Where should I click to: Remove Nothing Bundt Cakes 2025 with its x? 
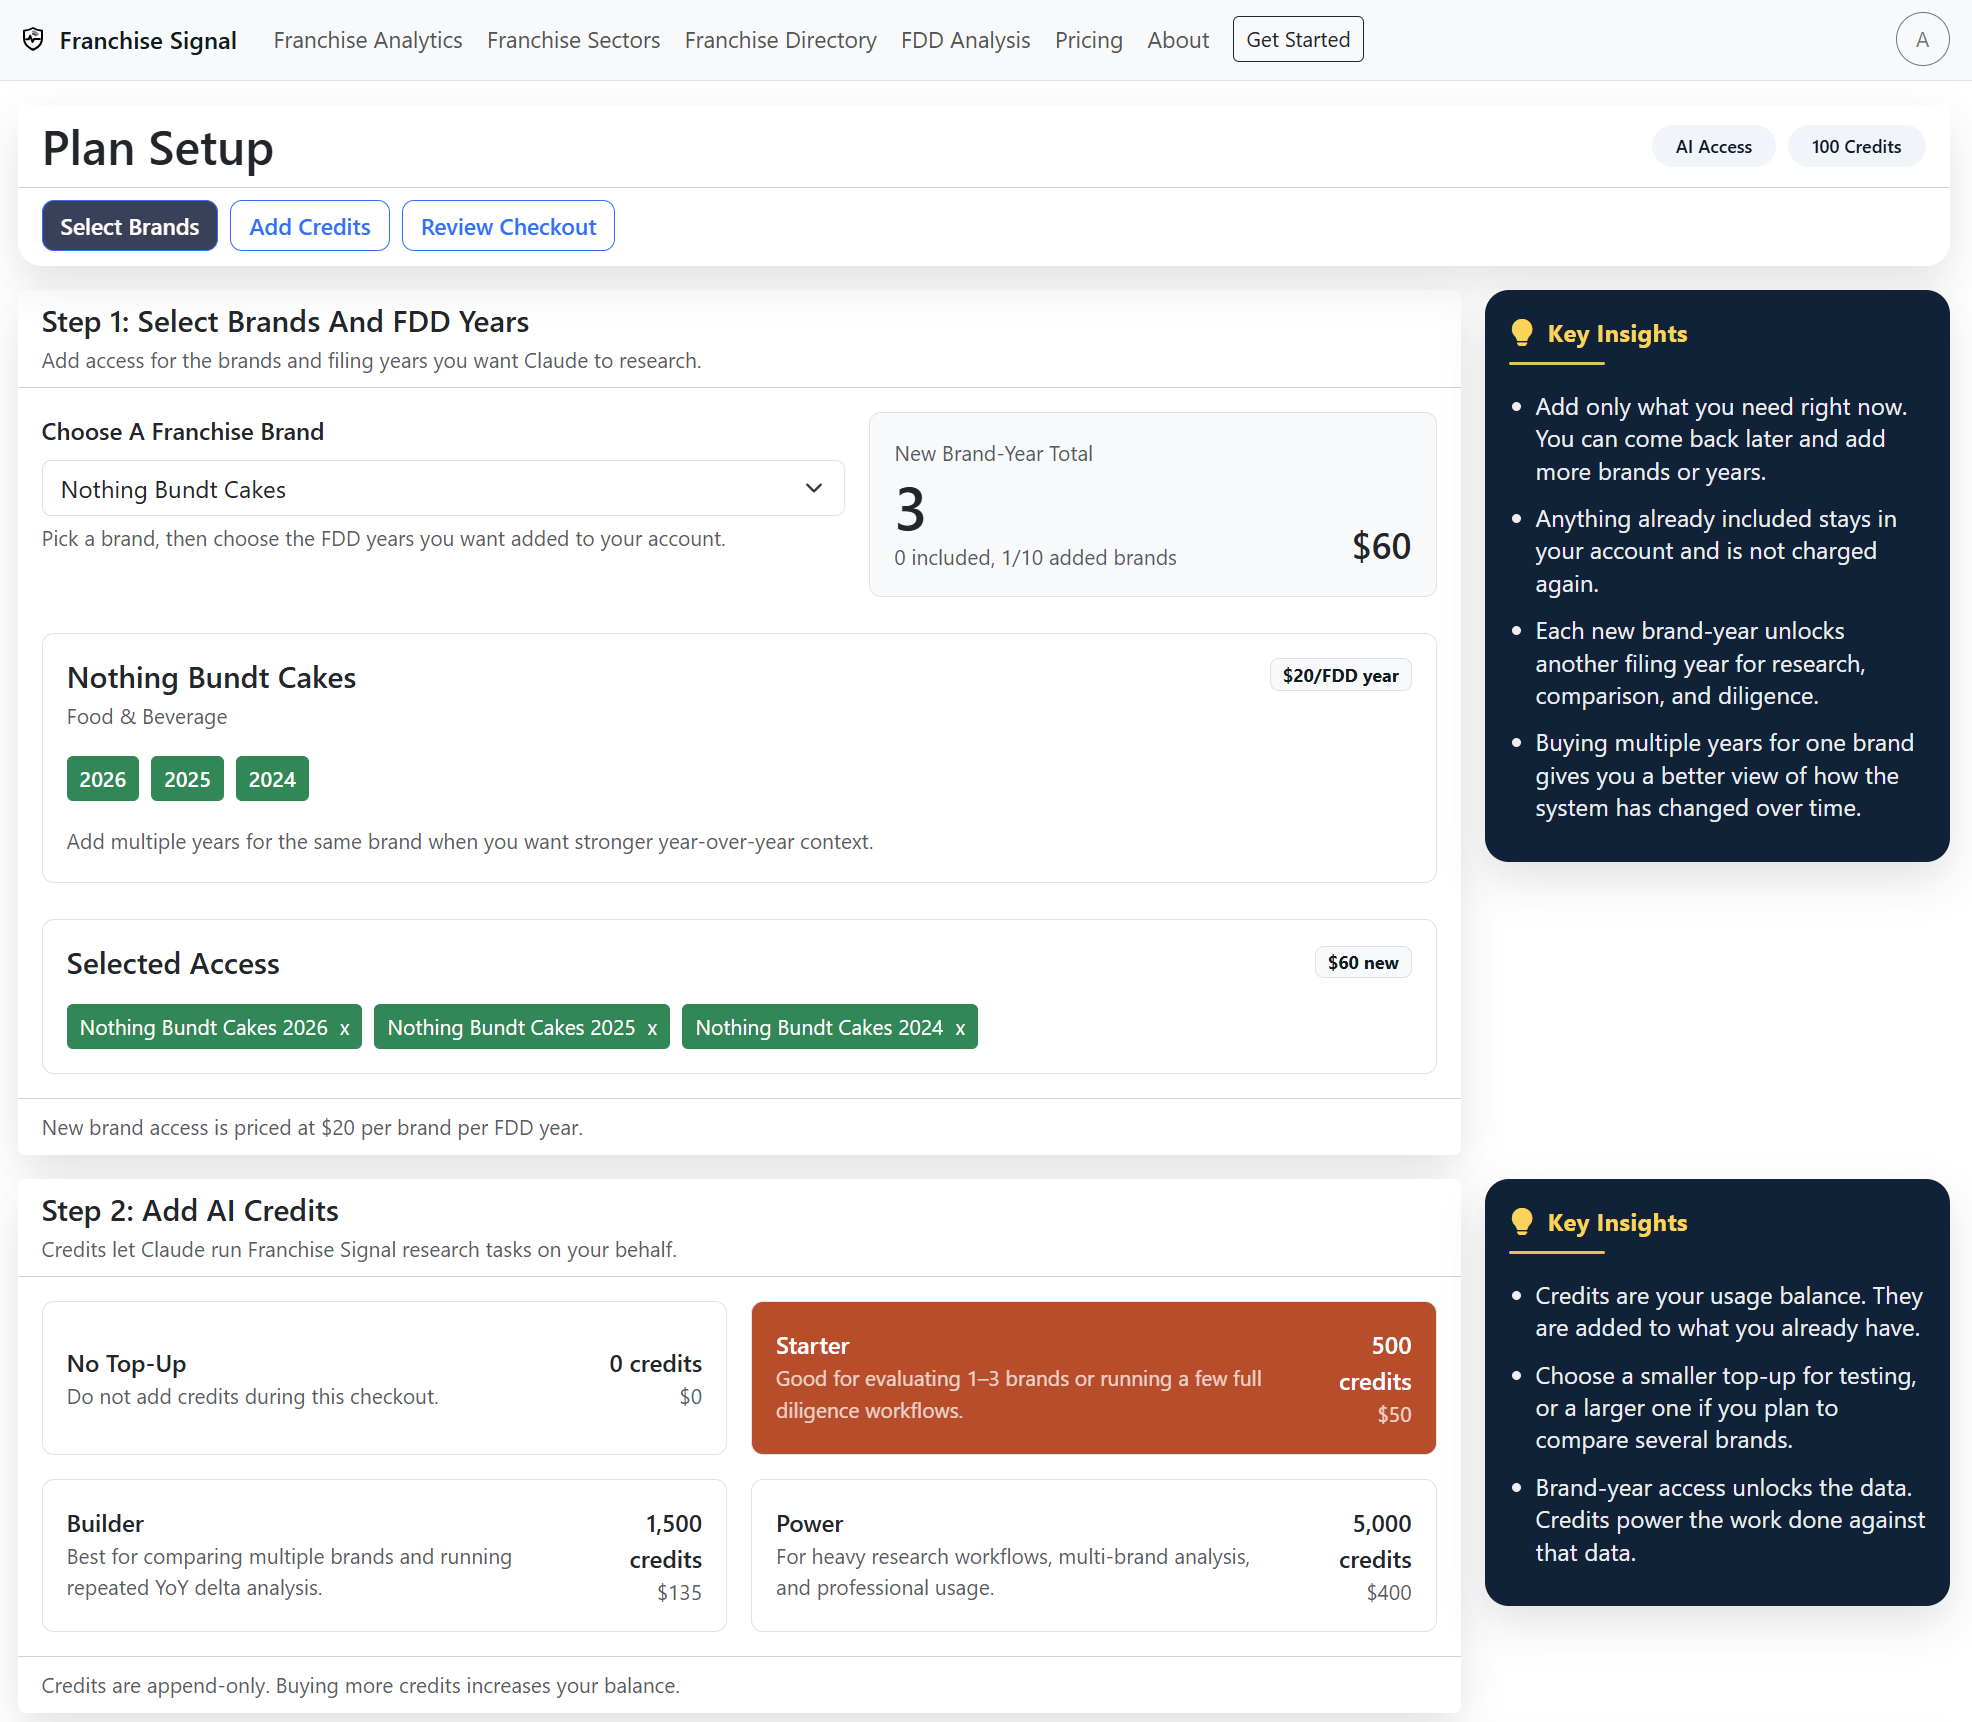point(652,1028)
